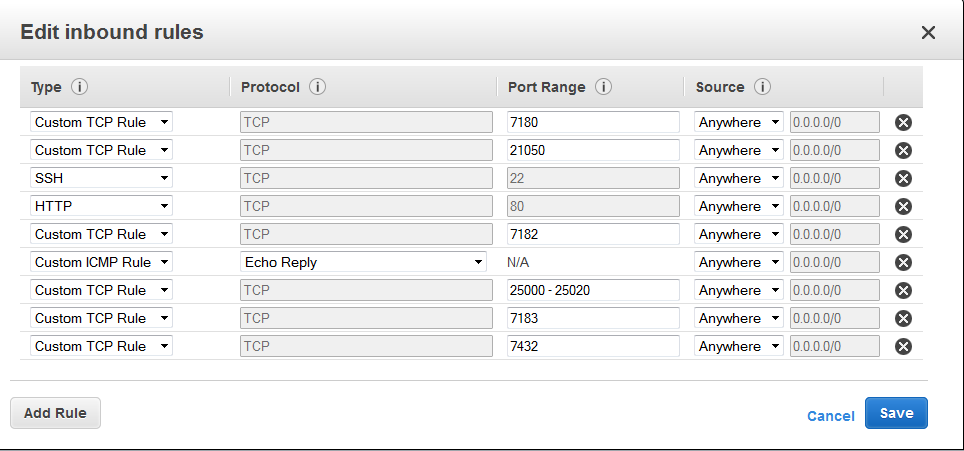Click the Port Range info icon
The height and width of the screenshot is (451, 964).
pyautogui.click(x=603, y=87)
